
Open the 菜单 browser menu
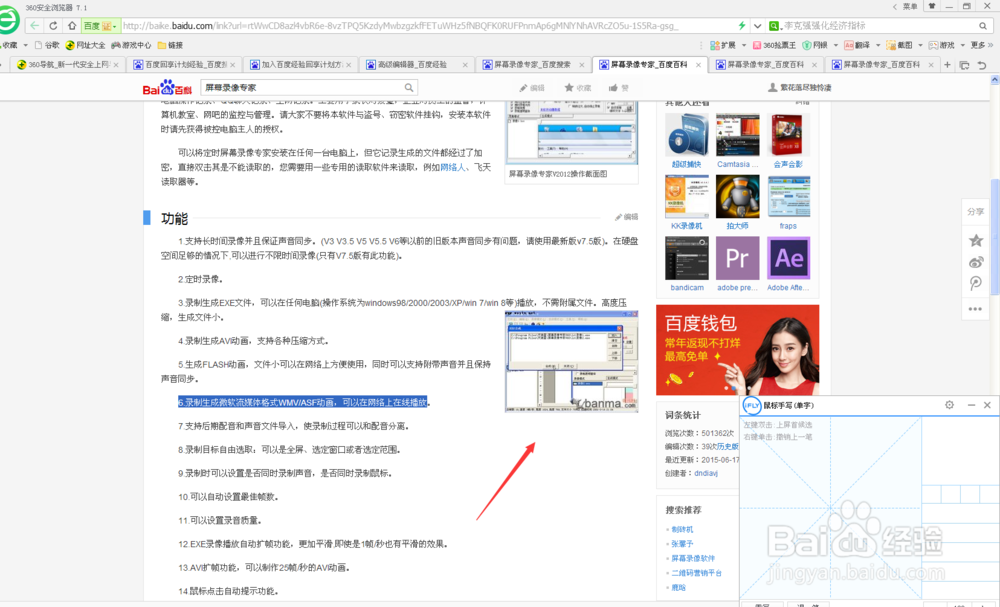tap(910, 6)
